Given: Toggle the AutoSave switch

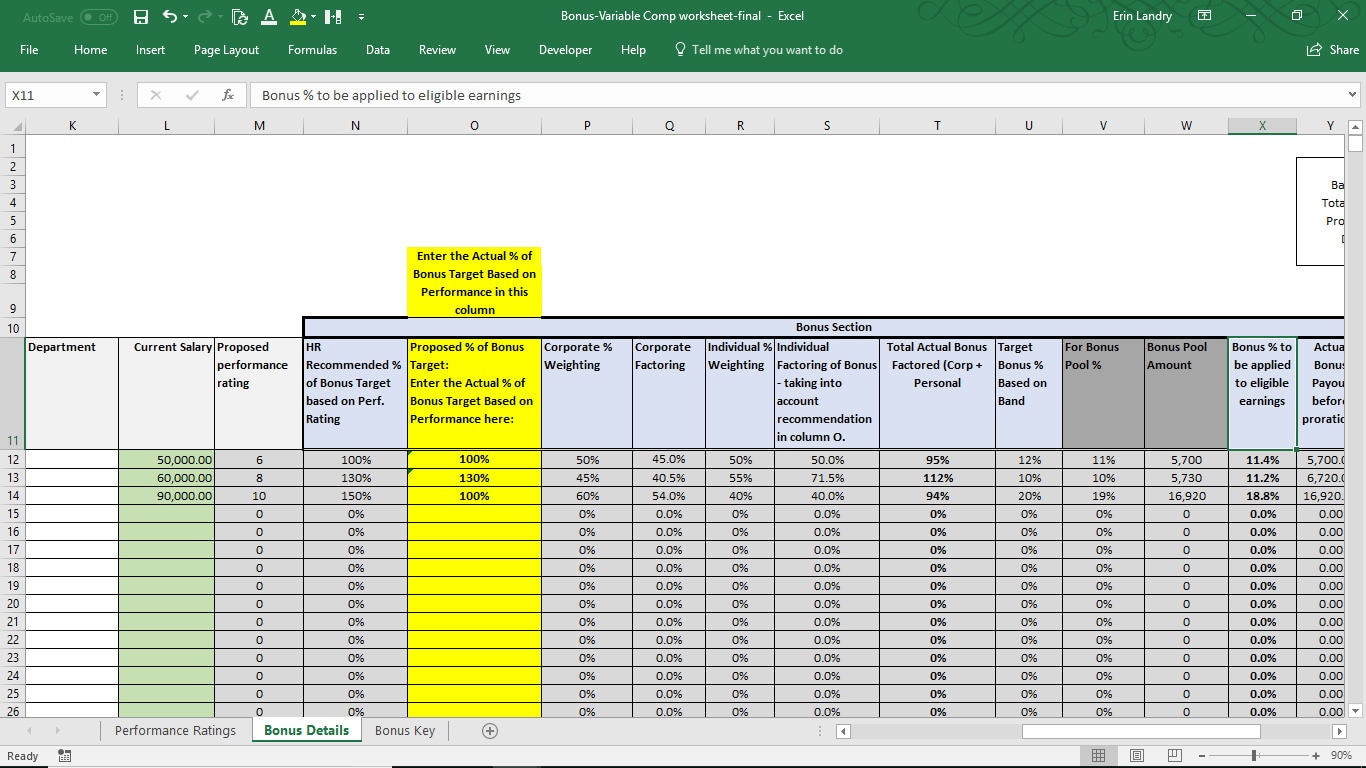Looking at the screenshot, I should (x=98, y=17).
